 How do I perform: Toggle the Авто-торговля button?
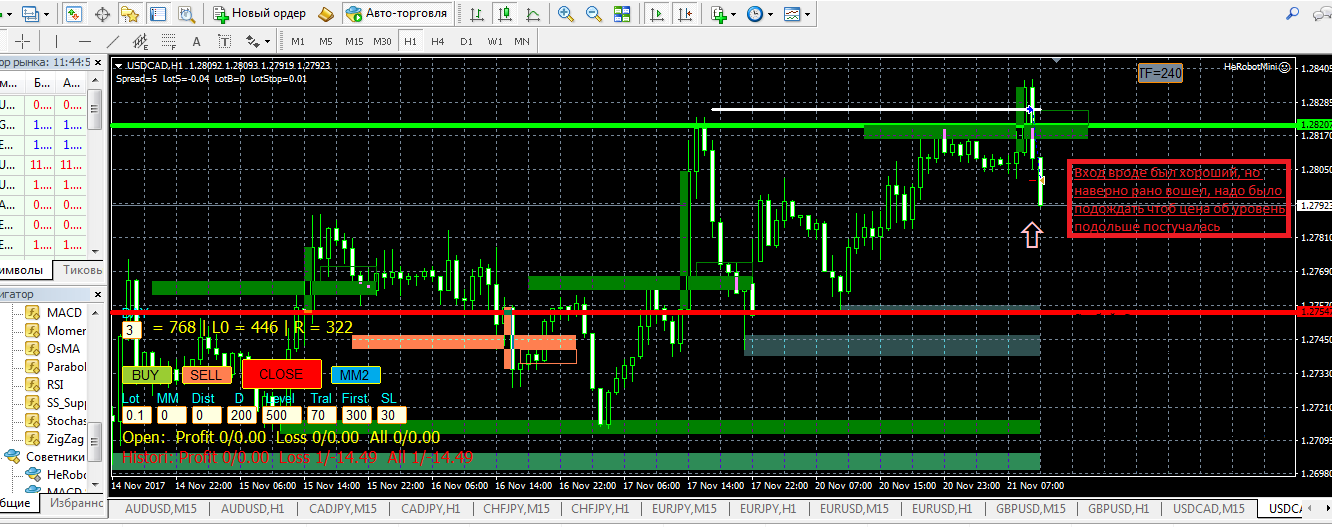(x=395, y=14)
